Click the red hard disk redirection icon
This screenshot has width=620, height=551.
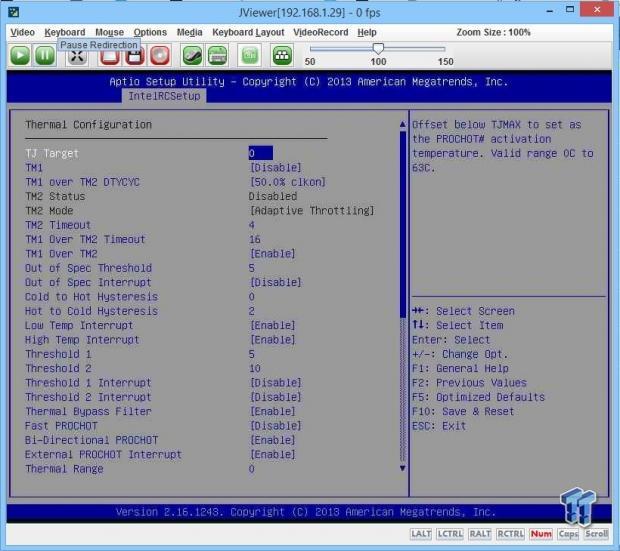pos(110,56)
